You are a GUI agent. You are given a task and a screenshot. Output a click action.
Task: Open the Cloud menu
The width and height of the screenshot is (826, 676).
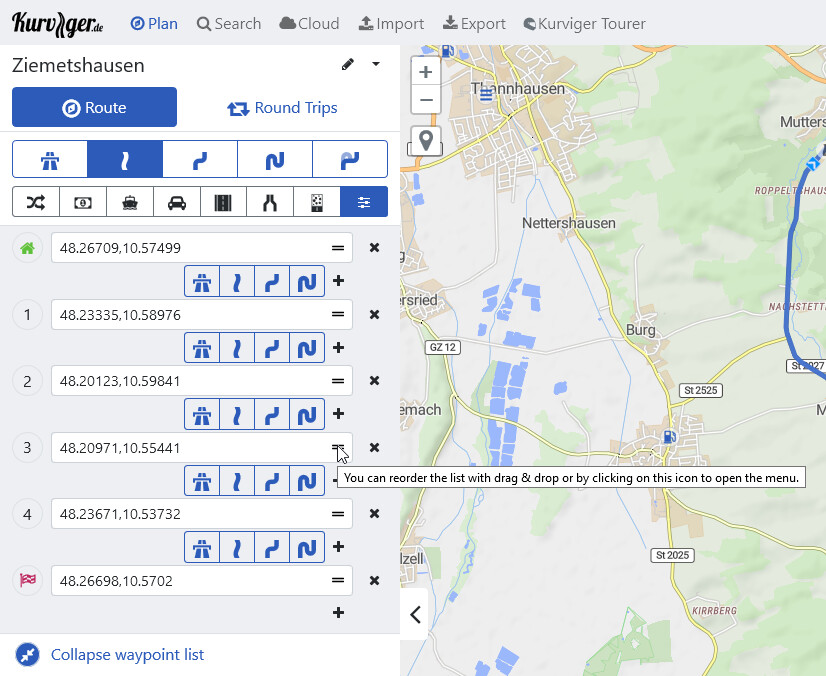(309, 24)
